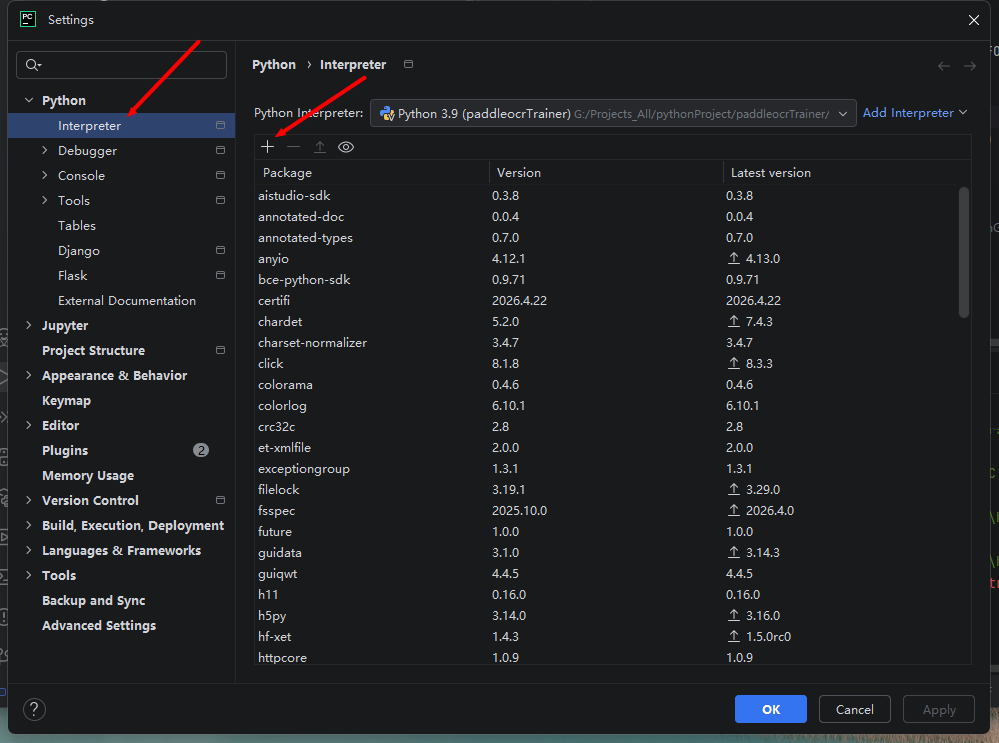
Task: Sort by the Package column header
Action: pos(371,173)
